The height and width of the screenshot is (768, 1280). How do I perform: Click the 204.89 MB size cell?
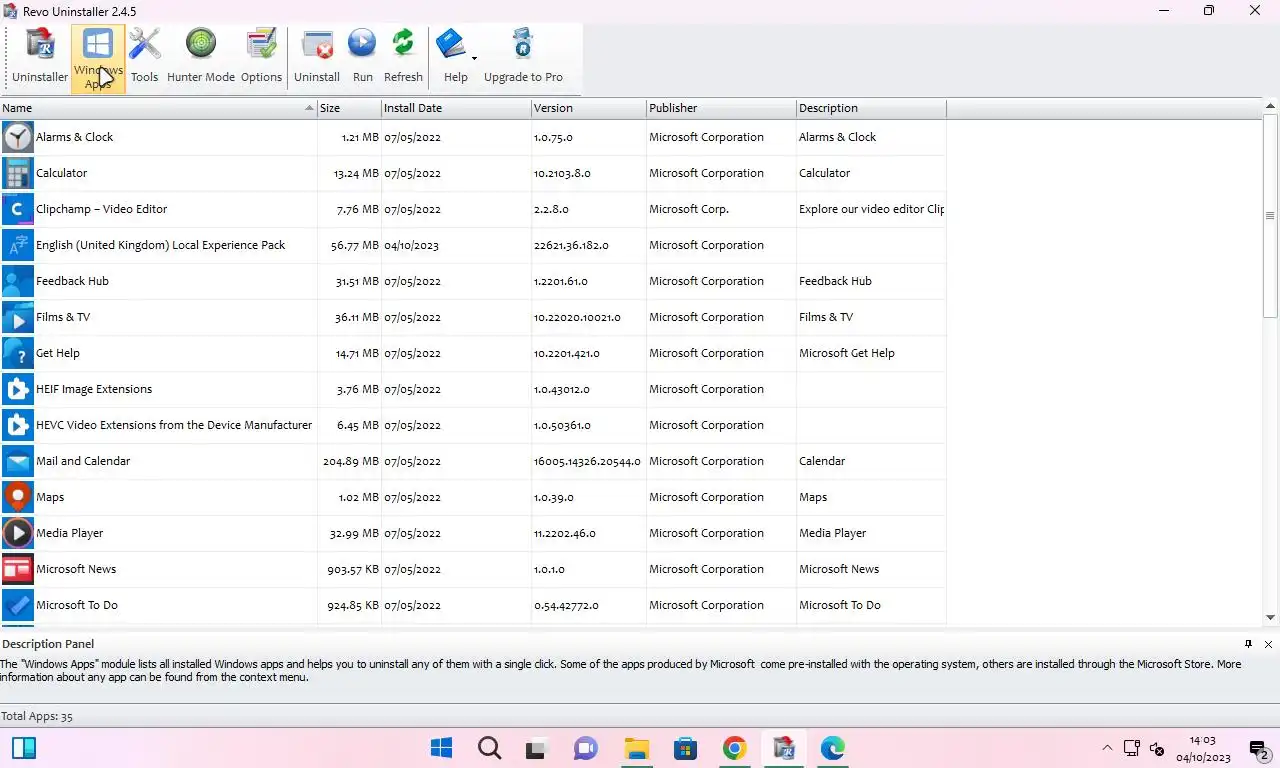[x=350, y=461]
